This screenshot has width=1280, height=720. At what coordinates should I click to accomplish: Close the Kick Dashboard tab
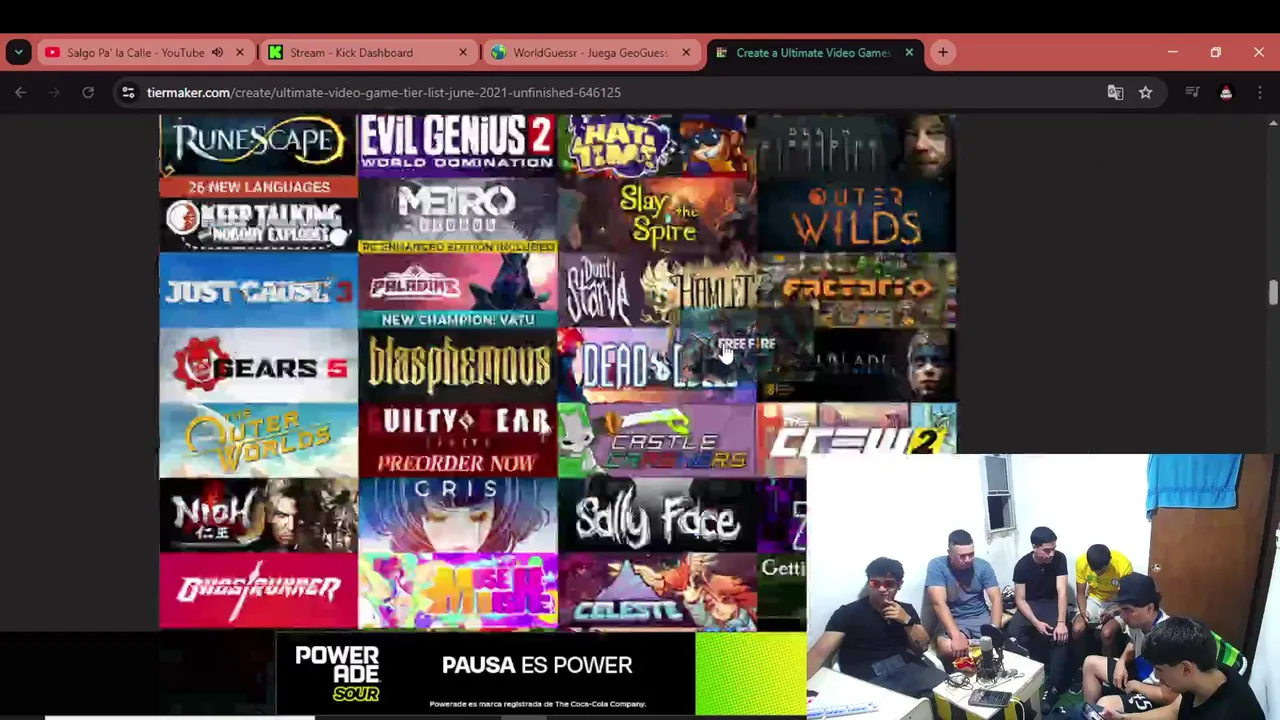tap(463, 52)
